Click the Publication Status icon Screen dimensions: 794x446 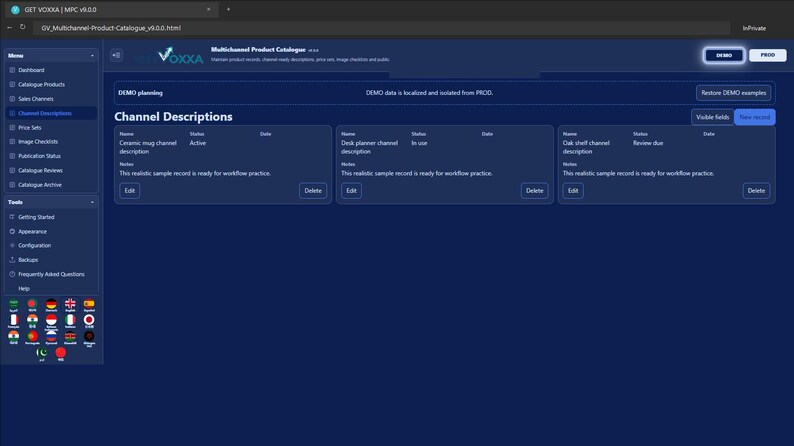pyautogui.click(x=12, y=156)
